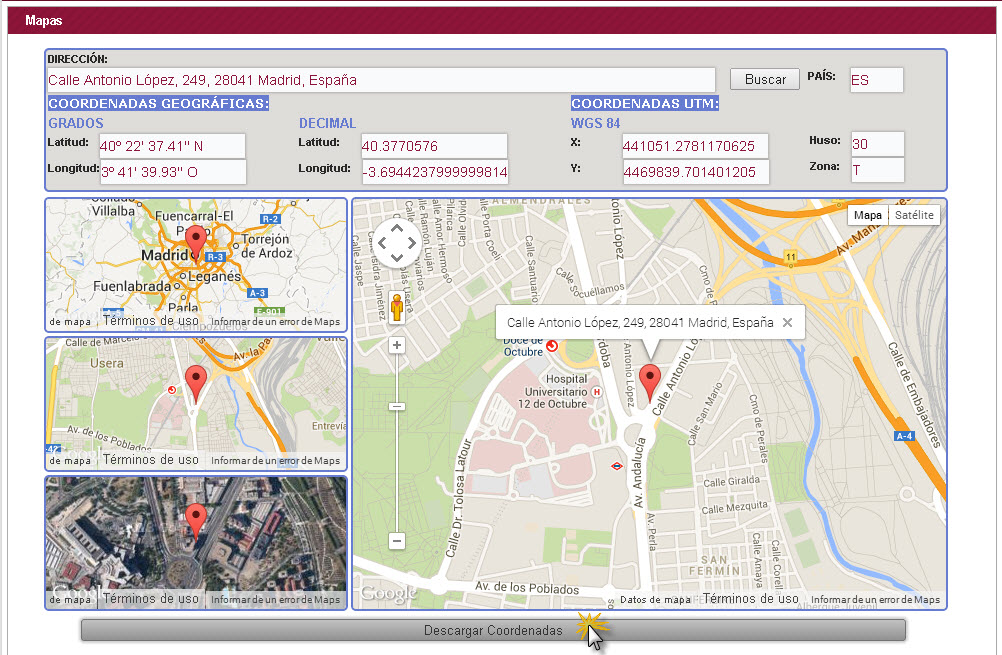Screen dimensions: 1002x655
Task: Click the Longitud degrees field
Action: coord(173,172)
